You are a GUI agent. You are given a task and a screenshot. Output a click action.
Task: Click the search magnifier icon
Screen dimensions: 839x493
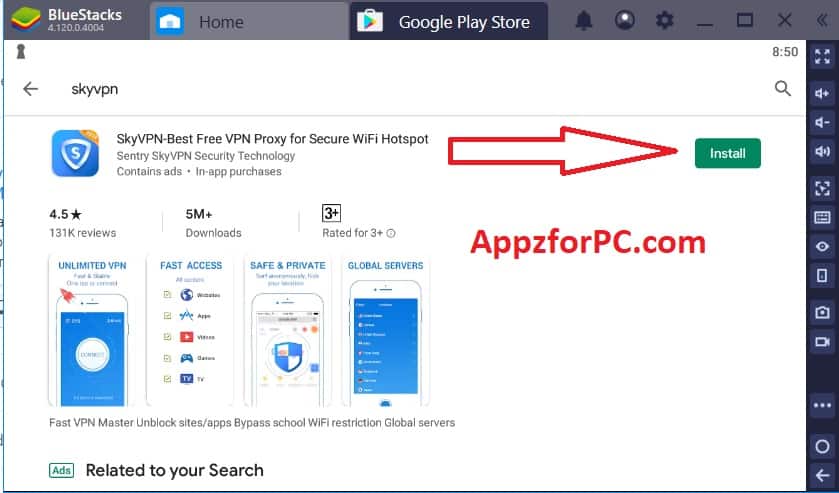coord(782,88)
